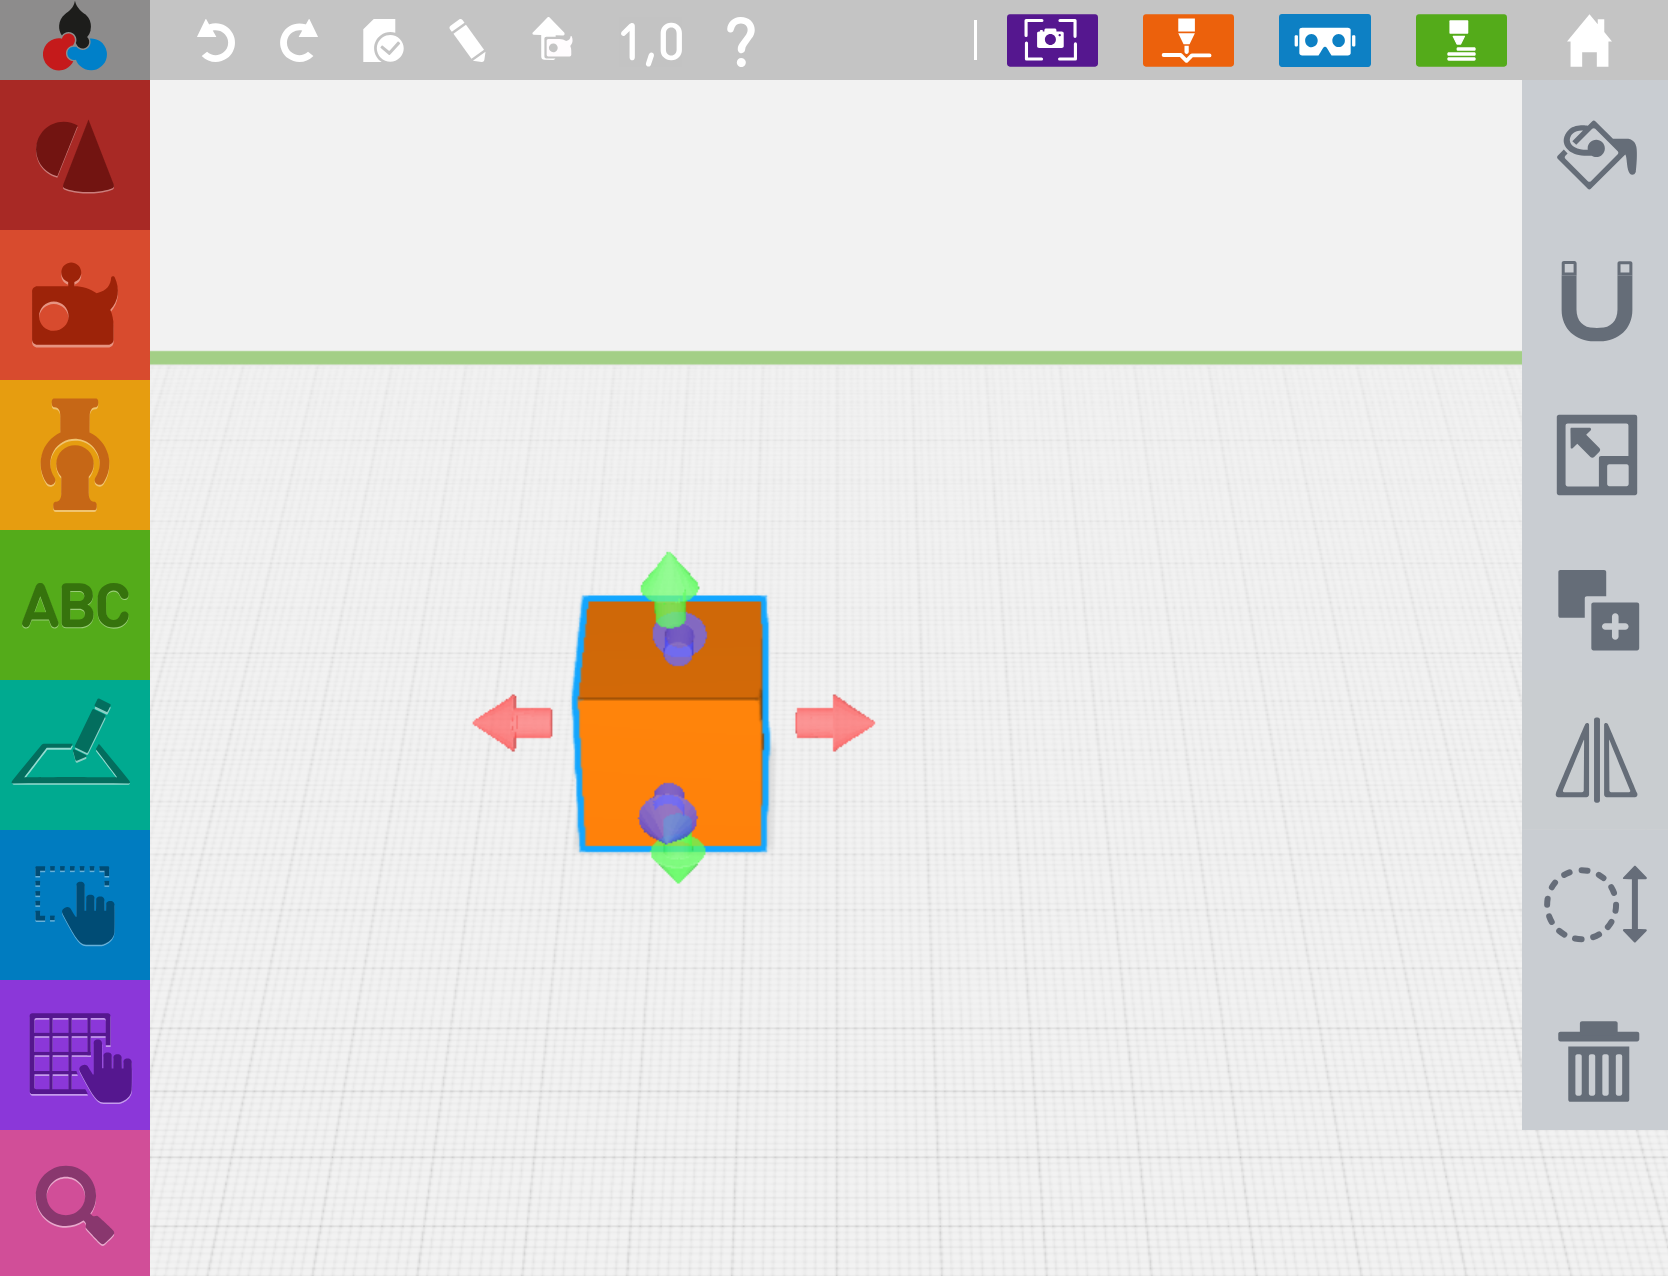This screenshot has width=1668, height=1276.
Task: Click the orange 3D print download button
Action: (x=1188, y=40)
